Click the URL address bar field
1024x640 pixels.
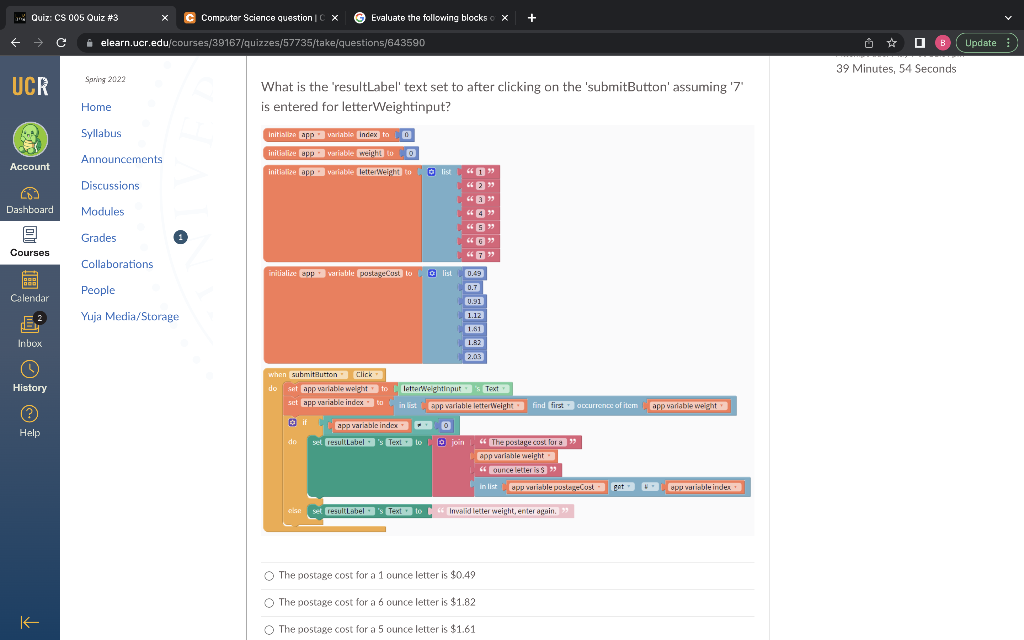[x=470, y=43]
